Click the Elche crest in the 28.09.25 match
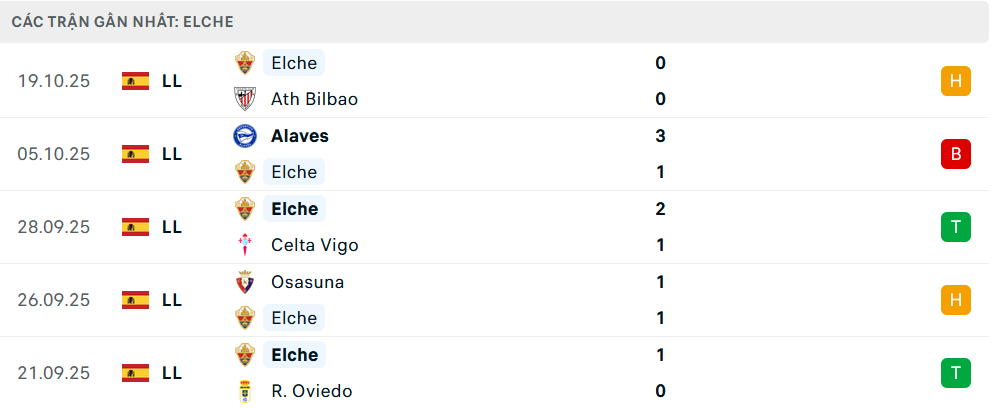 (x=245, y=209)
